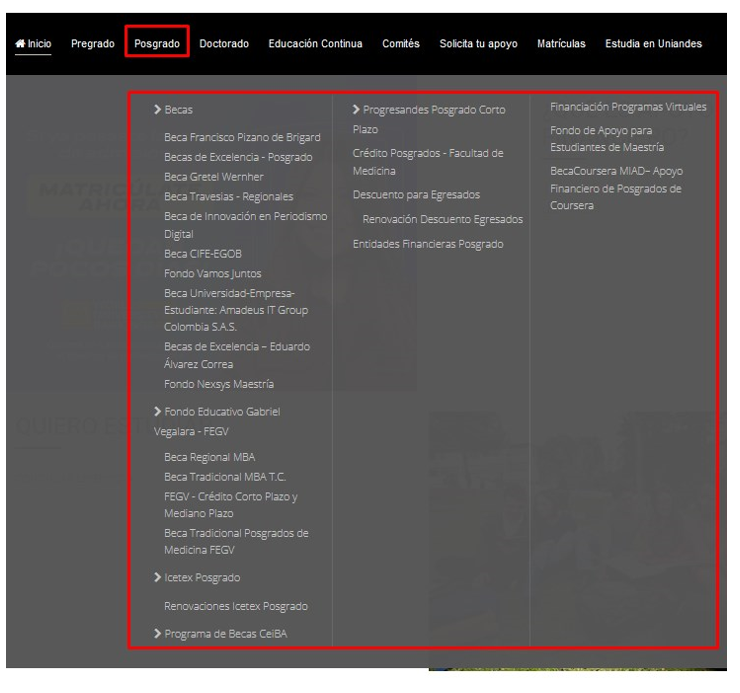740x693 pixels.
Task: Select the Beca CIFE-EGOB link
Action: (x=202, y=254)
